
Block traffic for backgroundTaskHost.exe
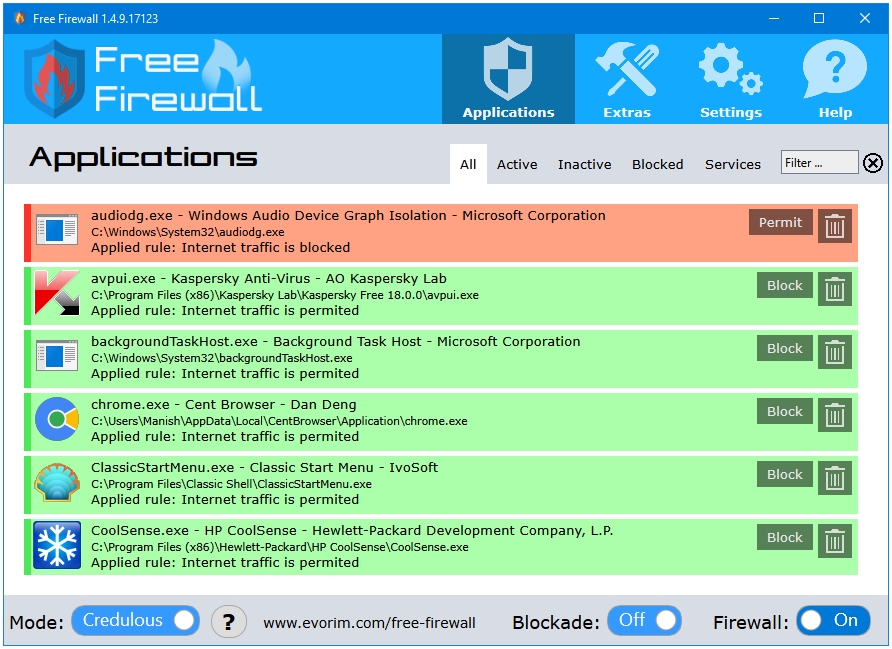(x=784, y=348)
